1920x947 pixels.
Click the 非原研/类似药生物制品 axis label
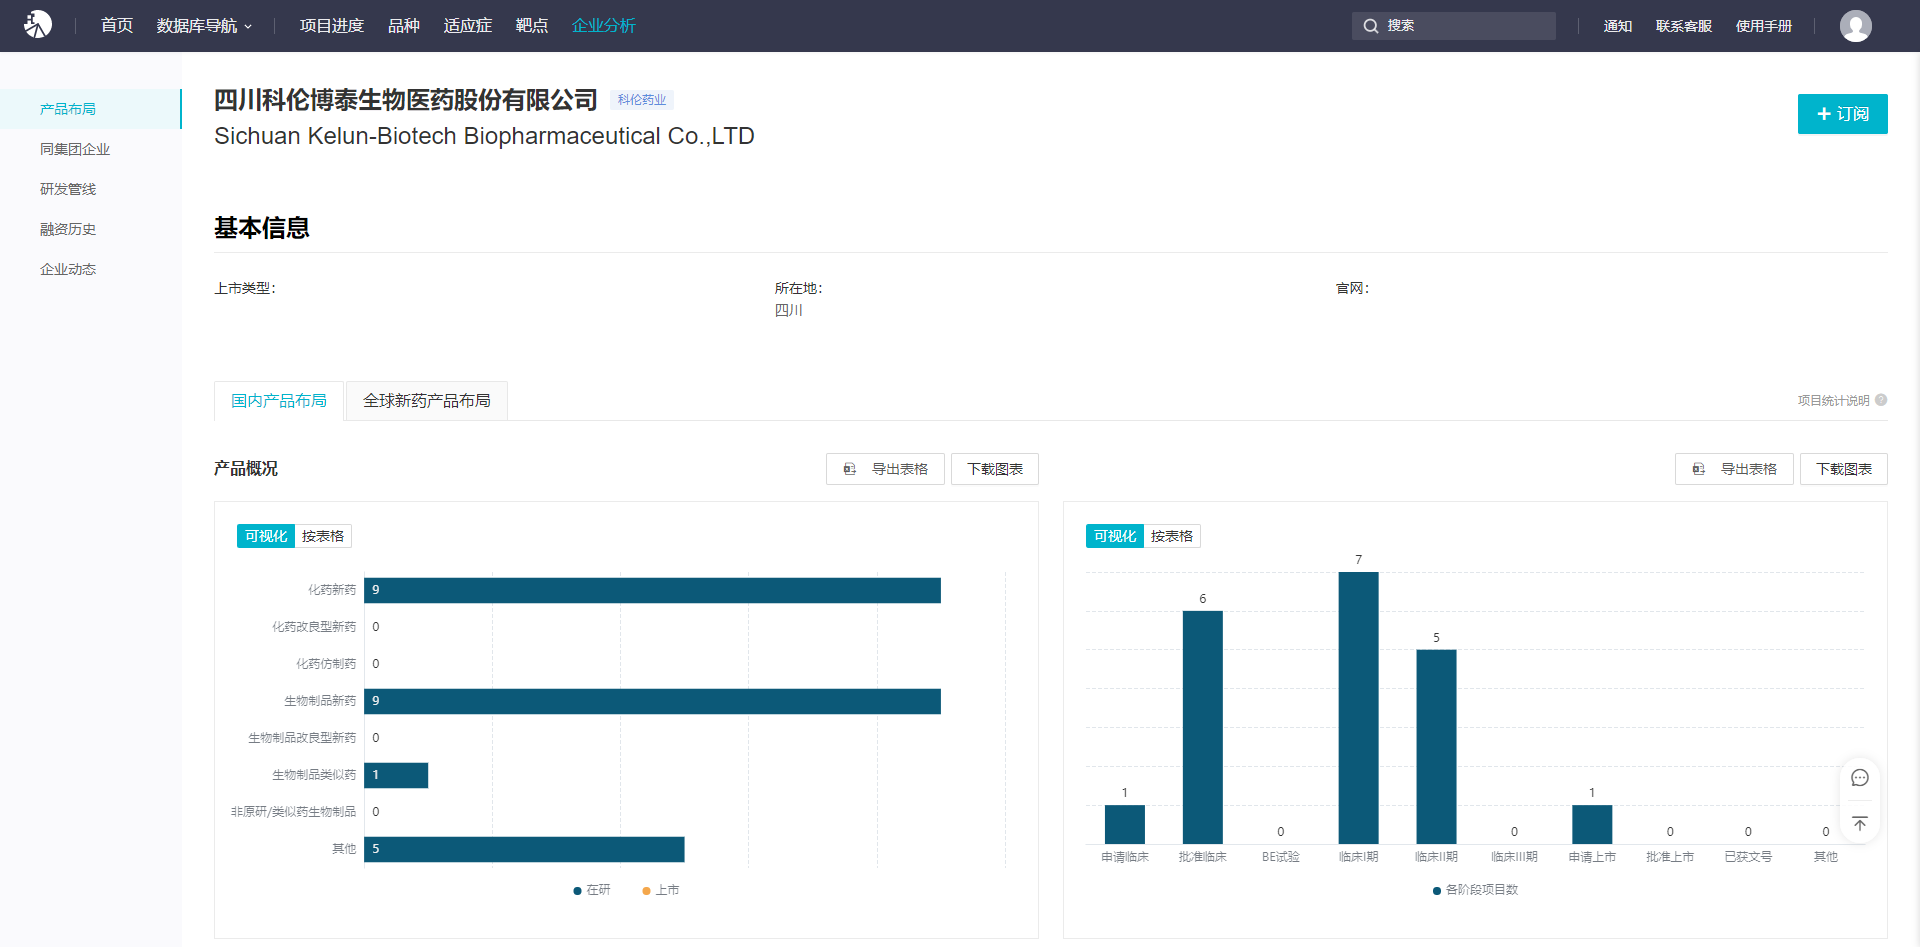pos(293,812)
